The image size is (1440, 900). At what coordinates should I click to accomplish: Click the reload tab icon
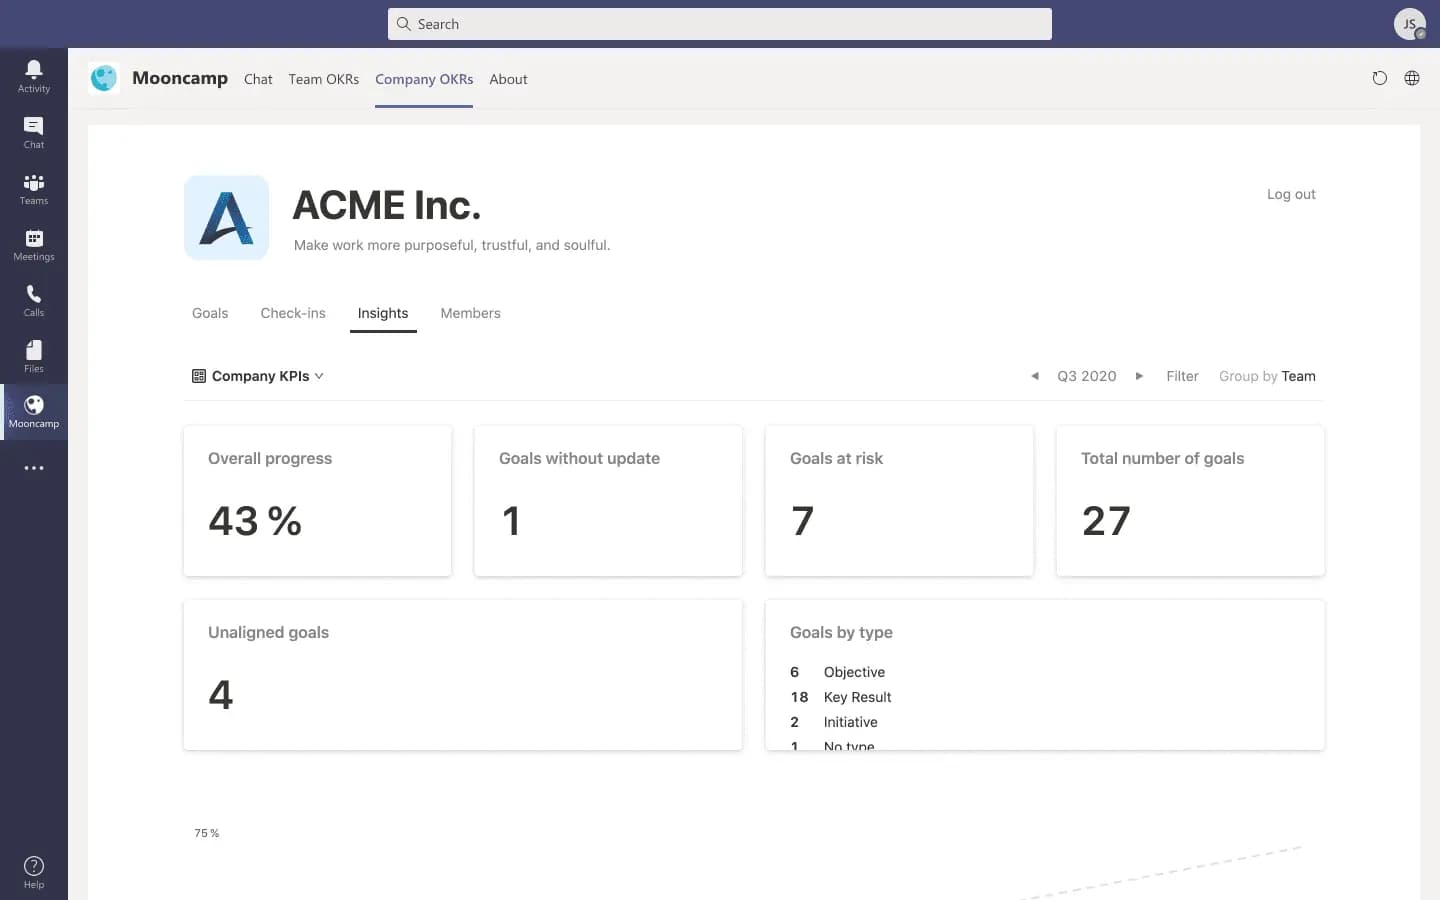(1380, 78)
